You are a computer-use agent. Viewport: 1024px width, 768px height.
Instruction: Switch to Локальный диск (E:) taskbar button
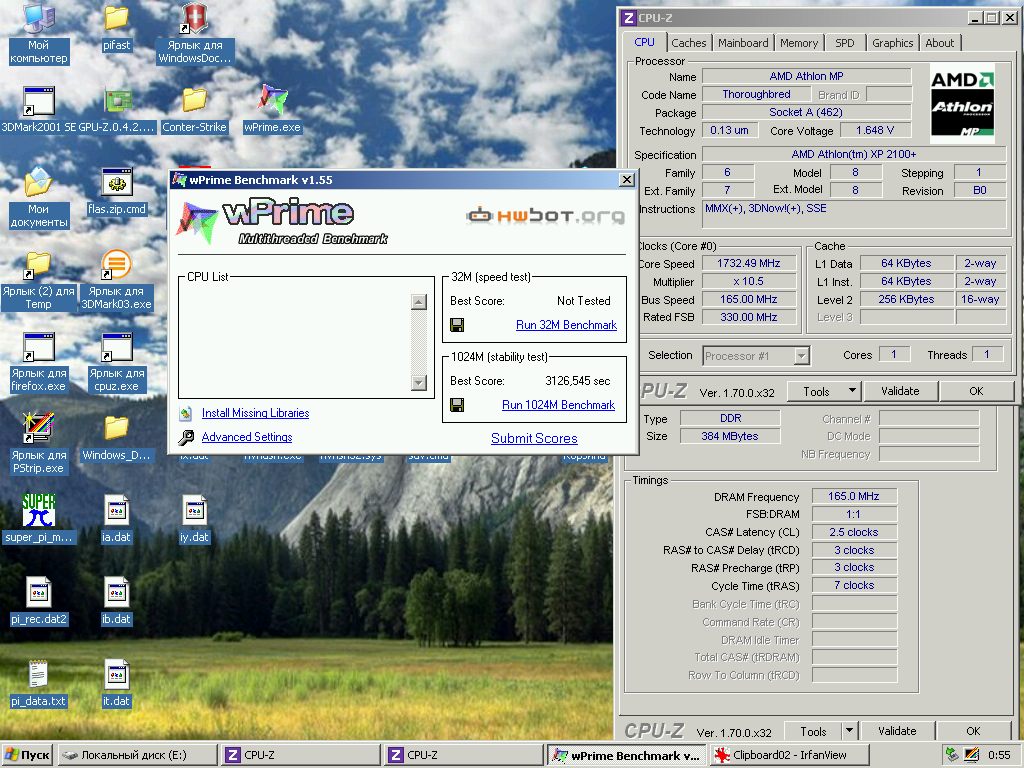click(x=137, y=755)
